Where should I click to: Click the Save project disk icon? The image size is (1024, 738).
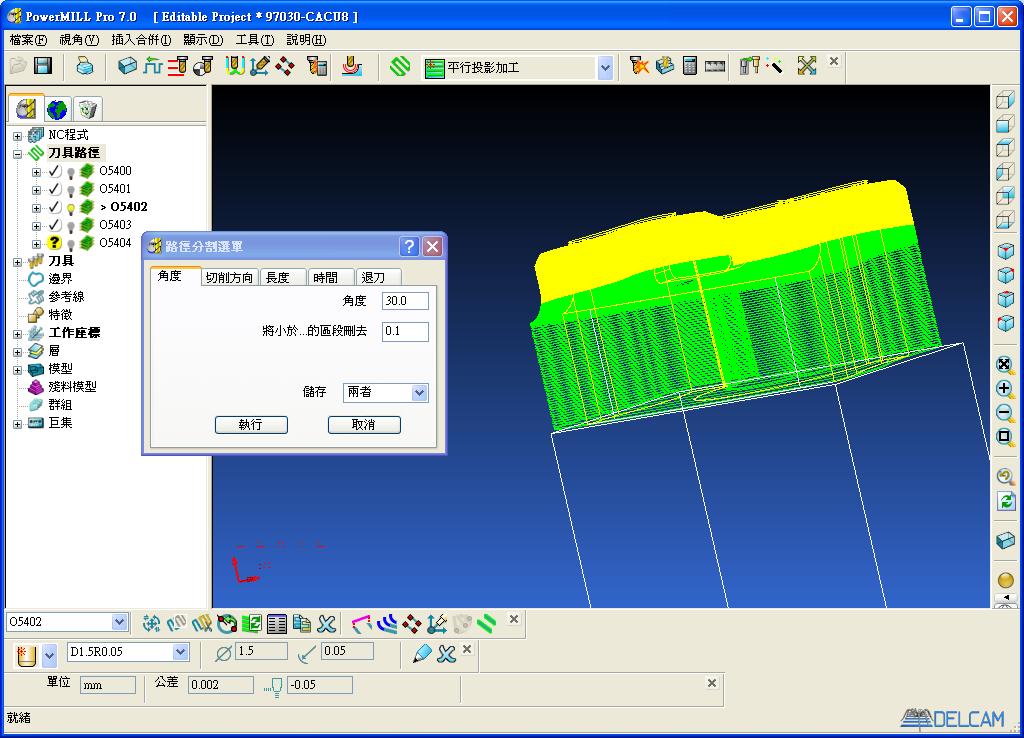[x=43, y=65]
